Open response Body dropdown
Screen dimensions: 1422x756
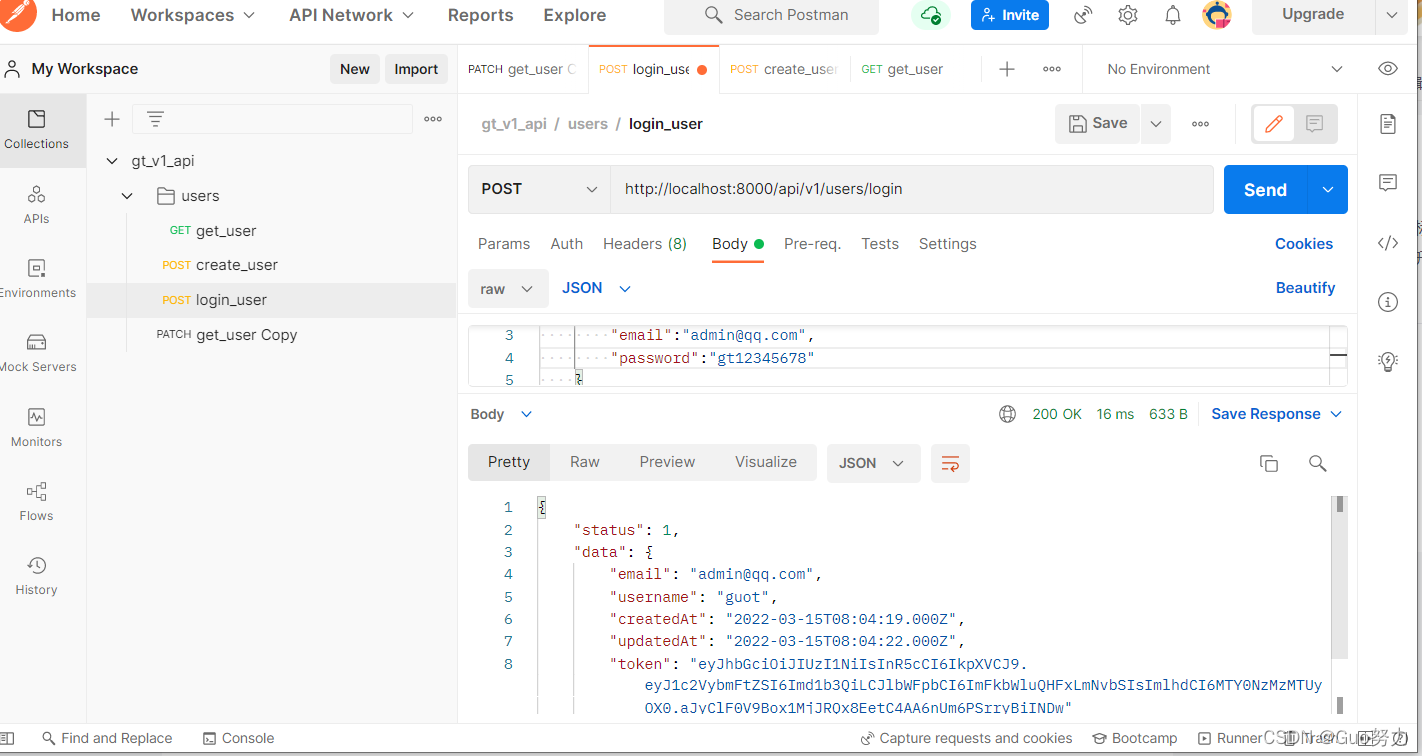502,414
